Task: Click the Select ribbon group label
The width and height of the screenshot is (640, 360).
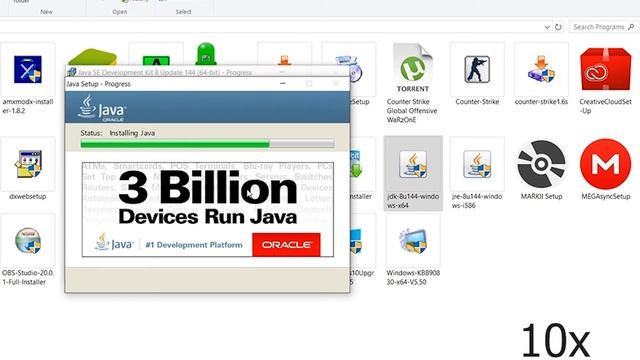Action: pos(183,12)
